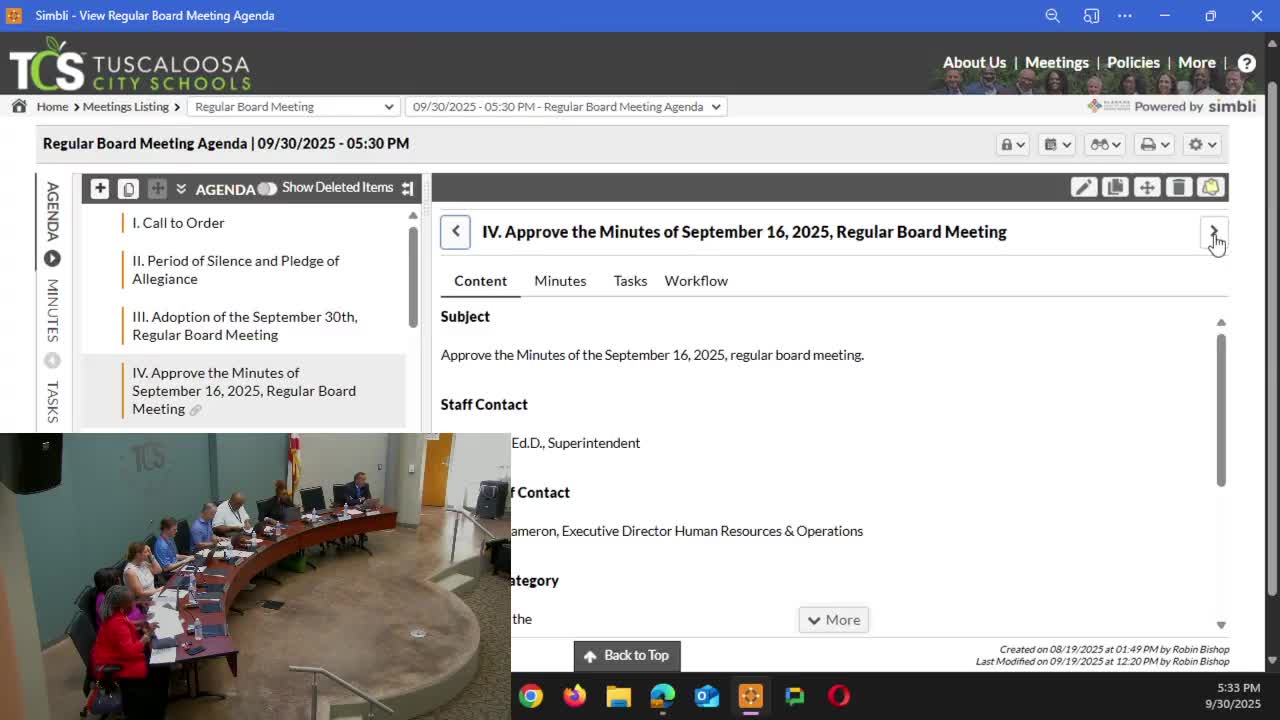Click the agenda list vertical scrollbar
This screenshot has width=1280, height=720.
[413, 275]
